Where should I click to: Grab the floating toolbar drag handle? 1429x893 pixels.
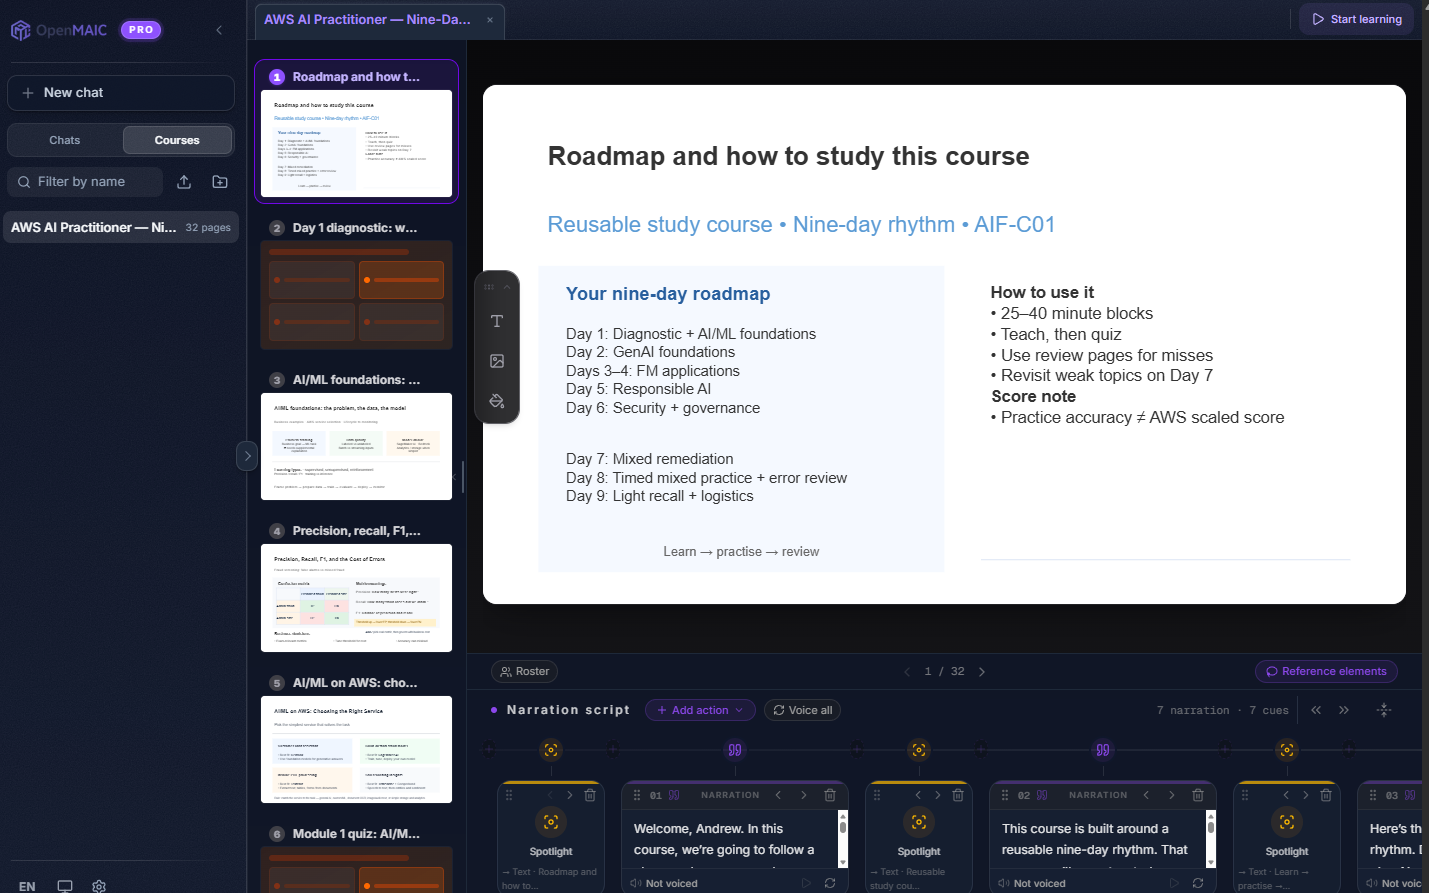(x=489, y=287)
